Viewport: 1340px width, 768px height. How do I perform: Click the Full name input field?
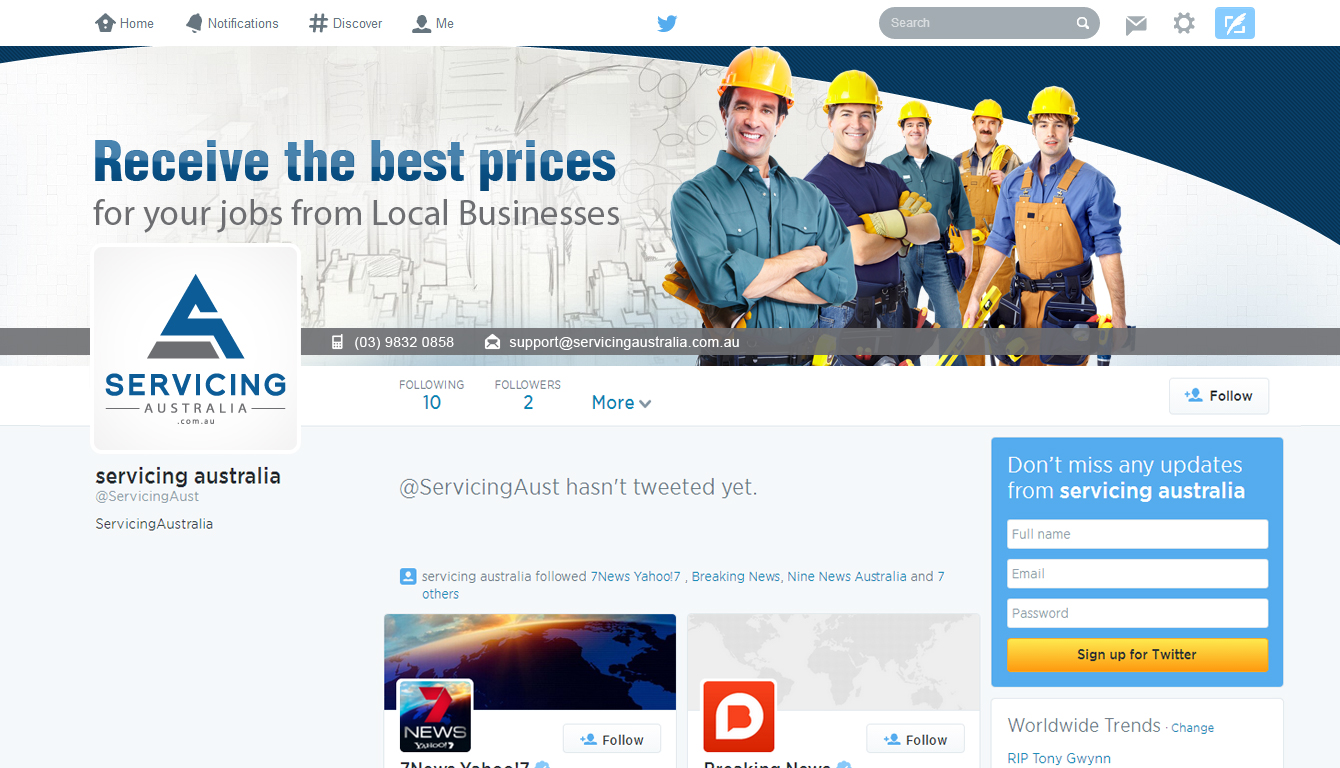coord(1137,533)
